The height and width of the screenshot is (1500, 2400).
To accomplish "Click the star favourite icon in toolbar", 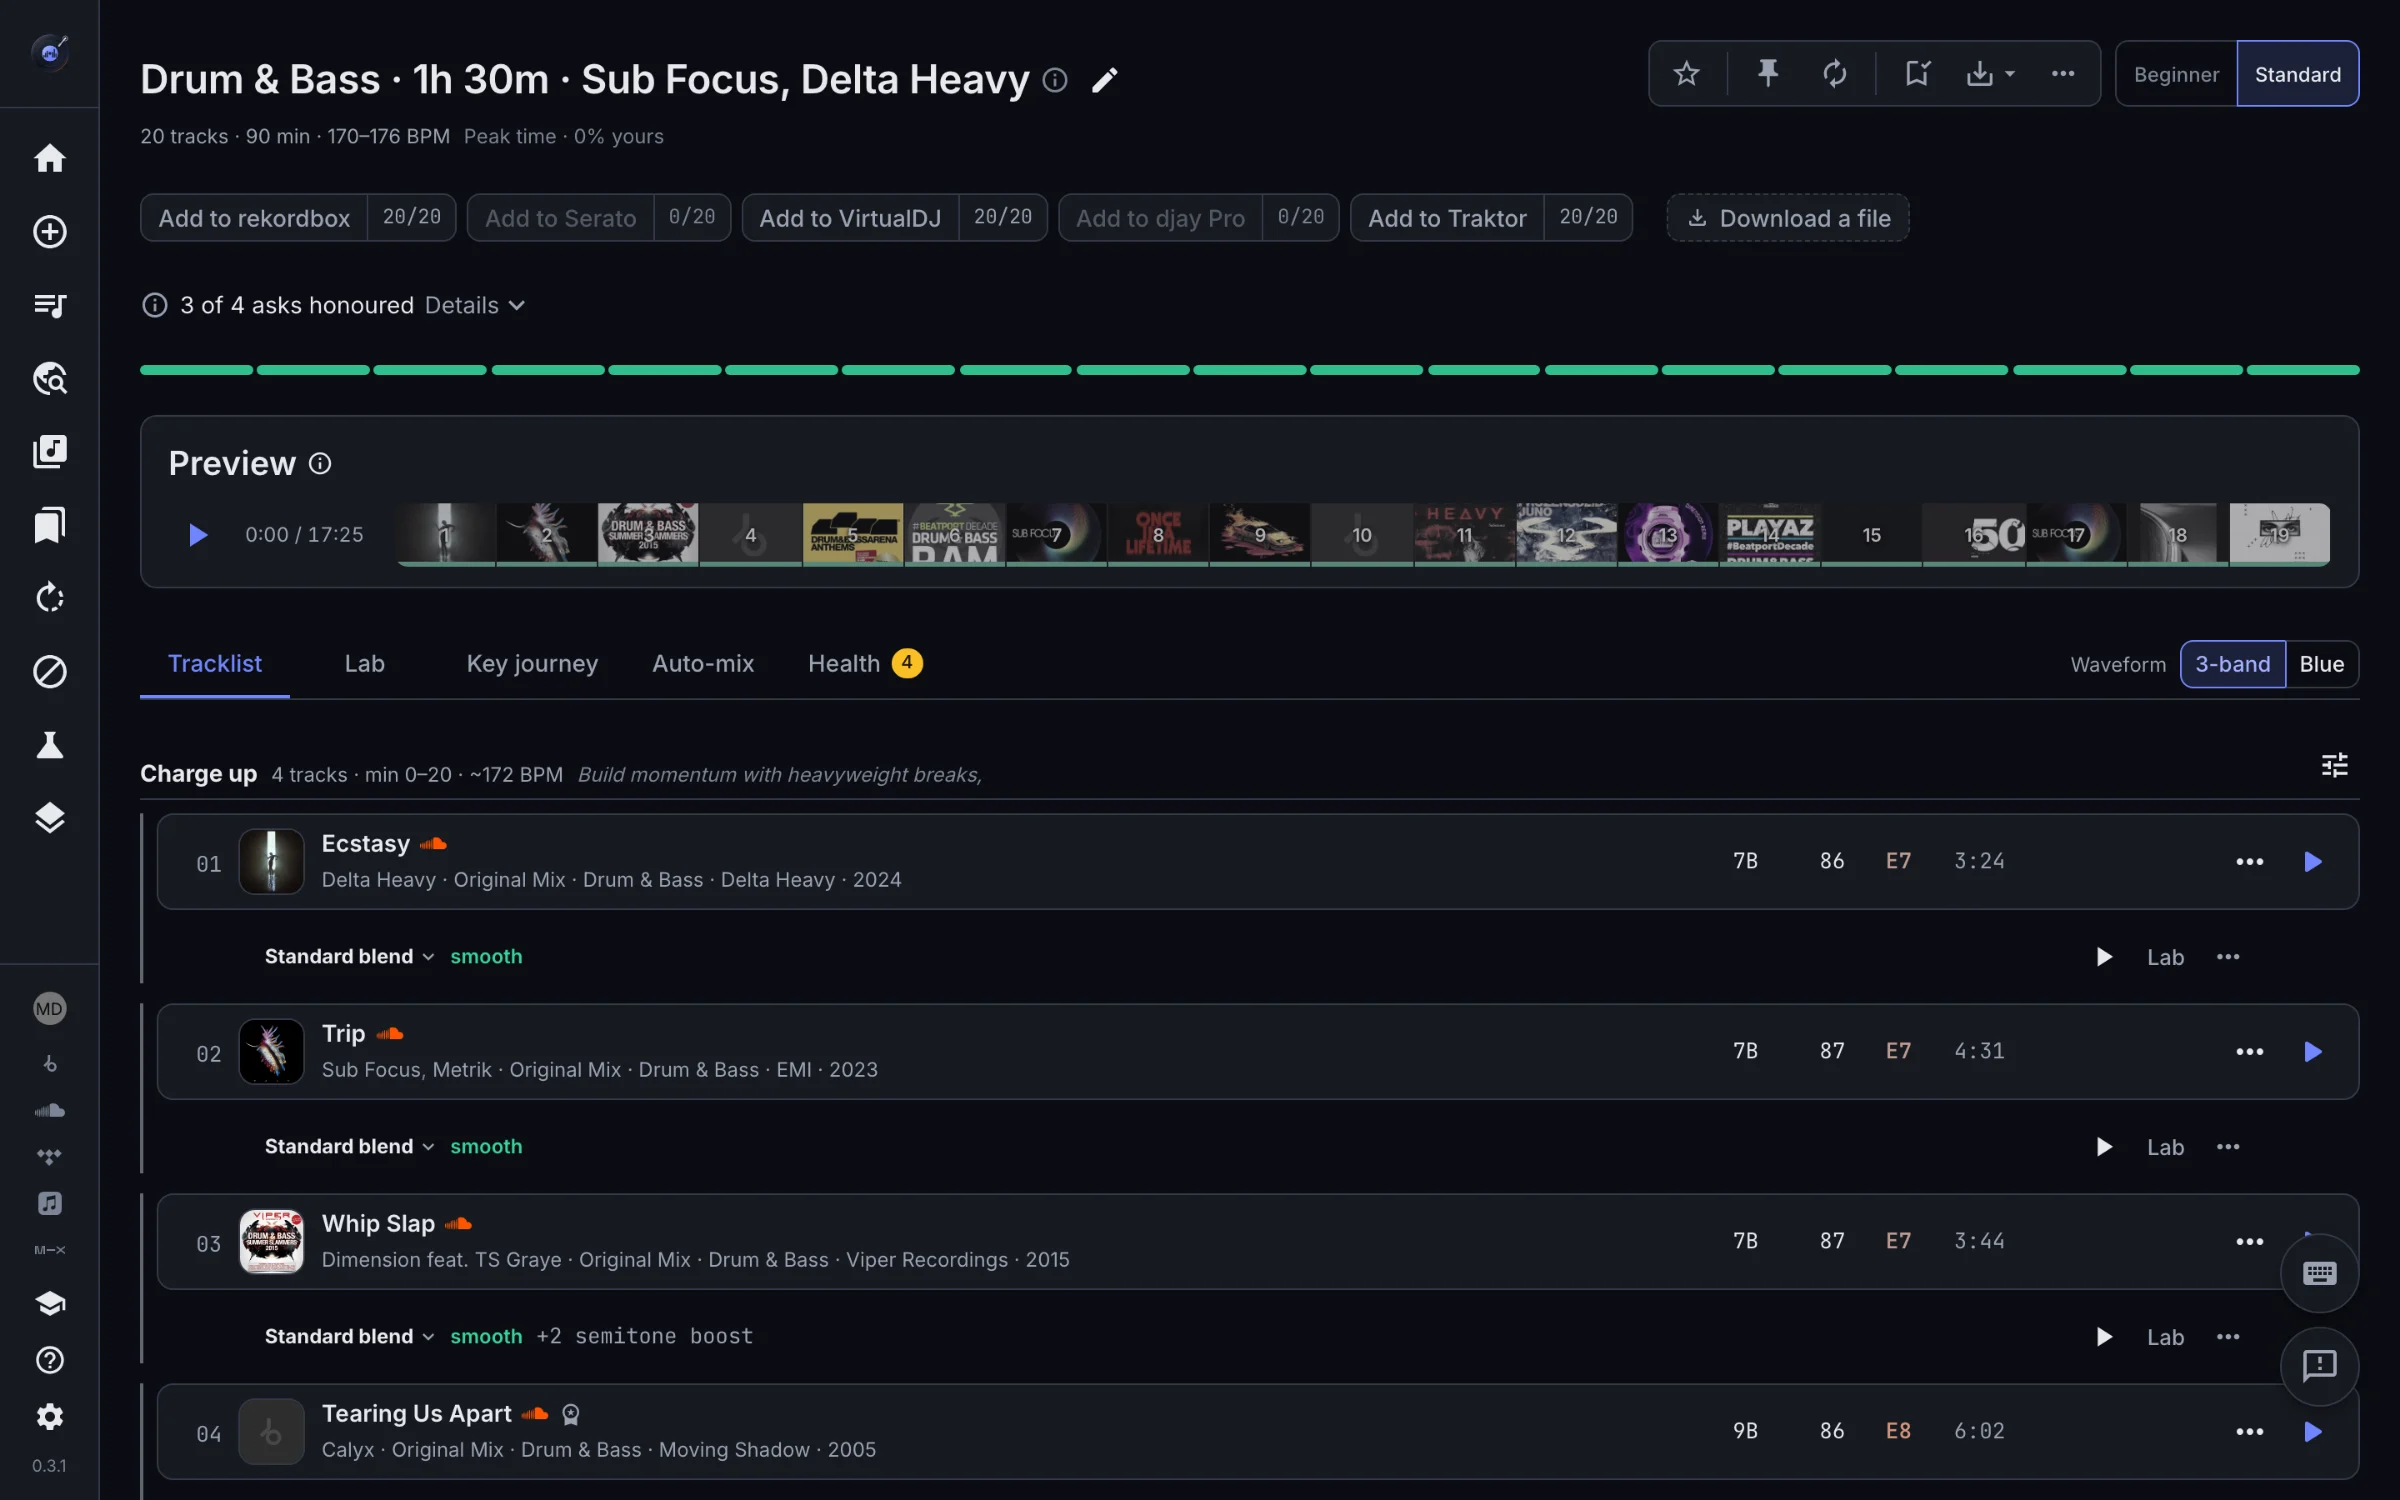I will 1686,73.
